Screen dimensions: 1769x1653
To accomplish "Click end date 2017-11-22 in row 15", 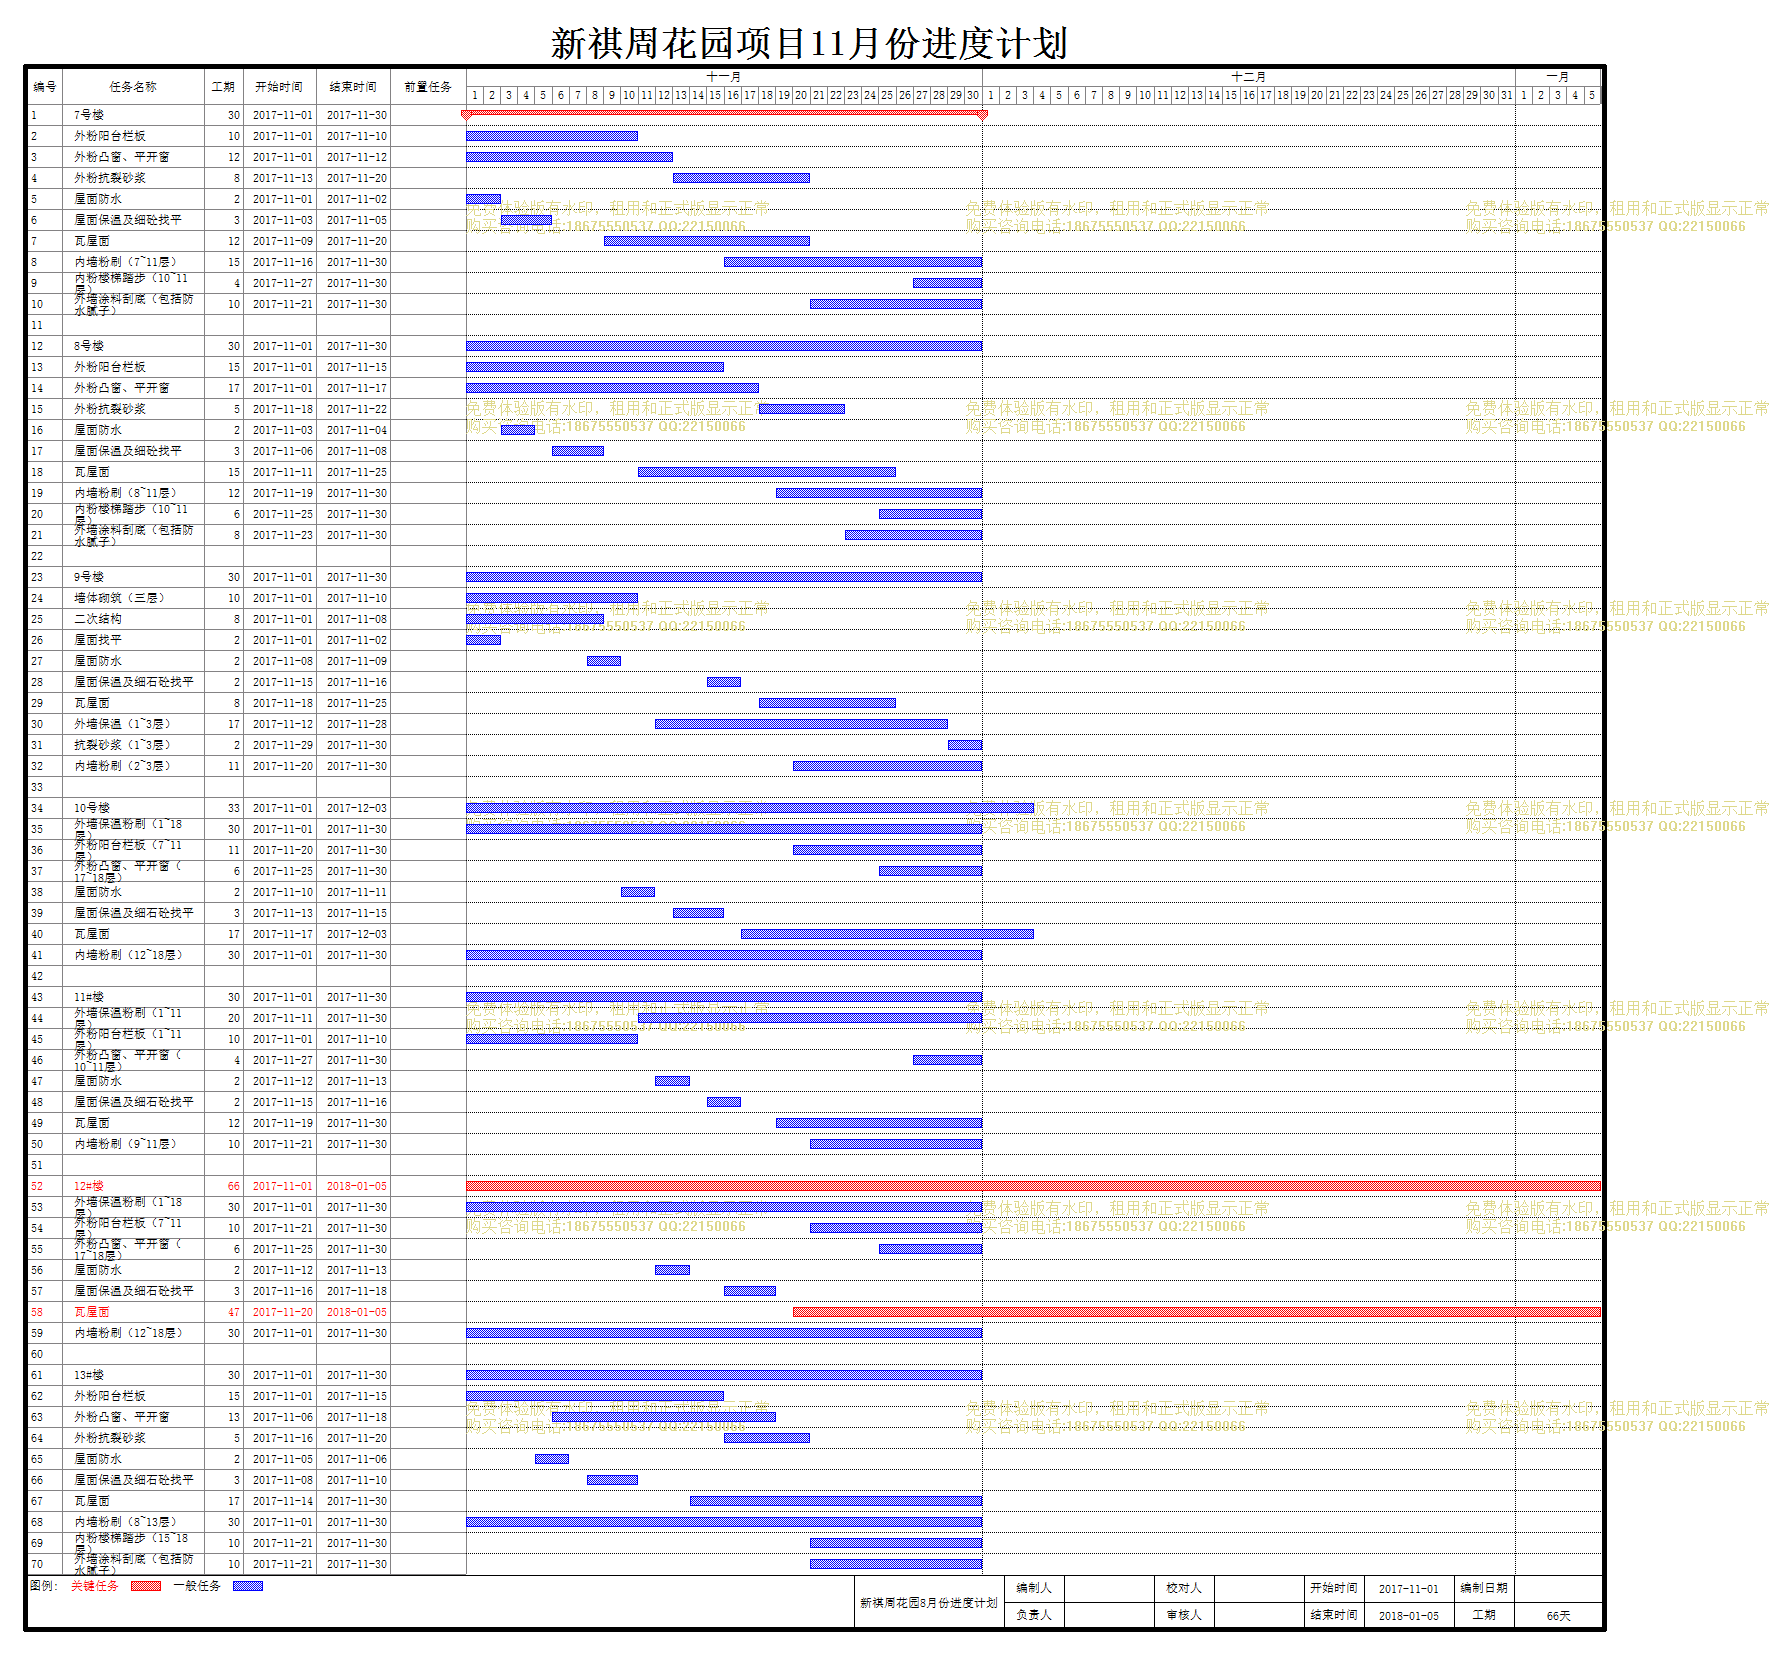I will click(357, 409).
